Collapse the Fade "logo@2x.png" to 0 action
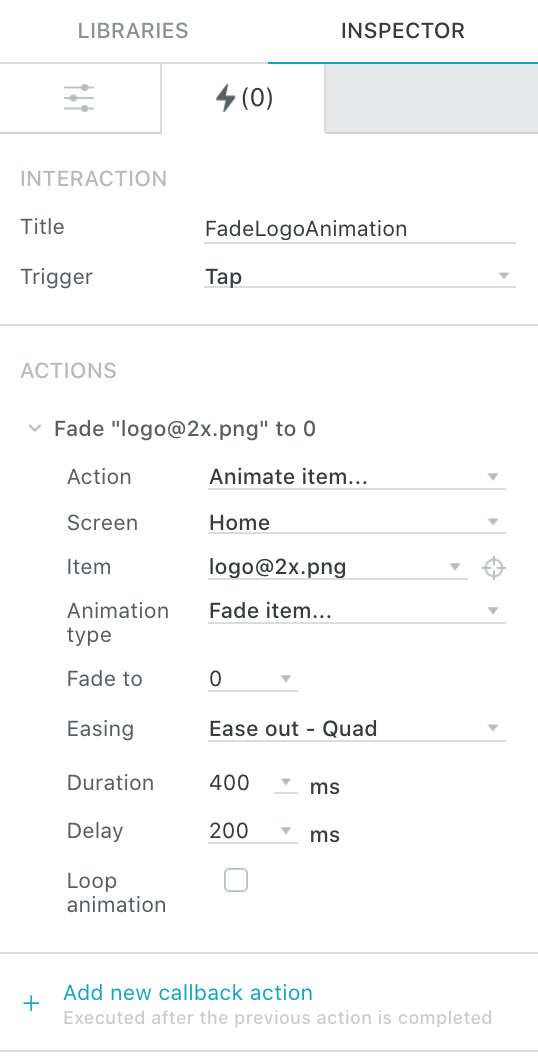Image resolution: width=538 pixels, height=1060 pixels. [34, 429]
